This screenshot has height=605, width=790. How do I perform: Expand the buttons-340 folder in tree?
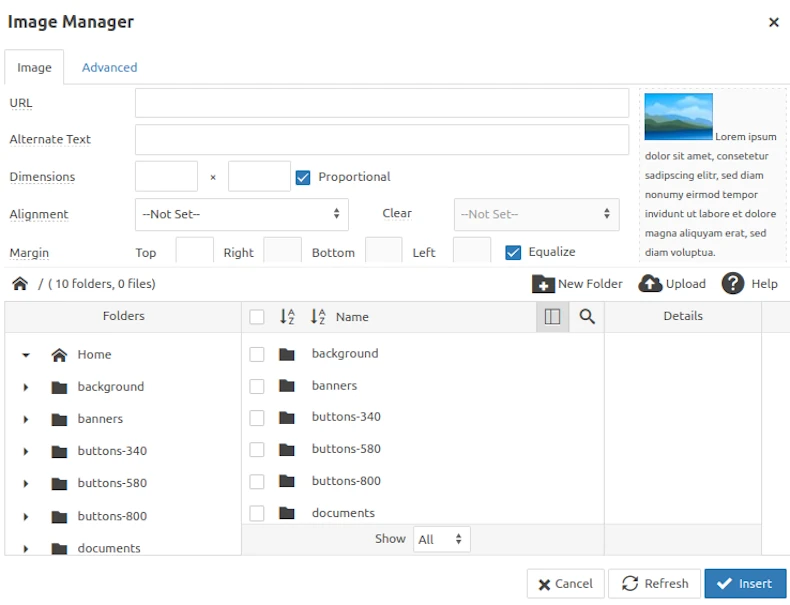point(26,451)
